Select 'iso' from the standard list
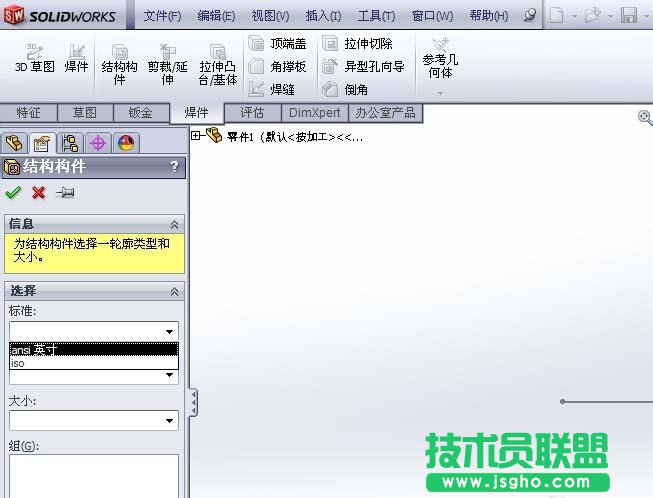 pos(94,363)
